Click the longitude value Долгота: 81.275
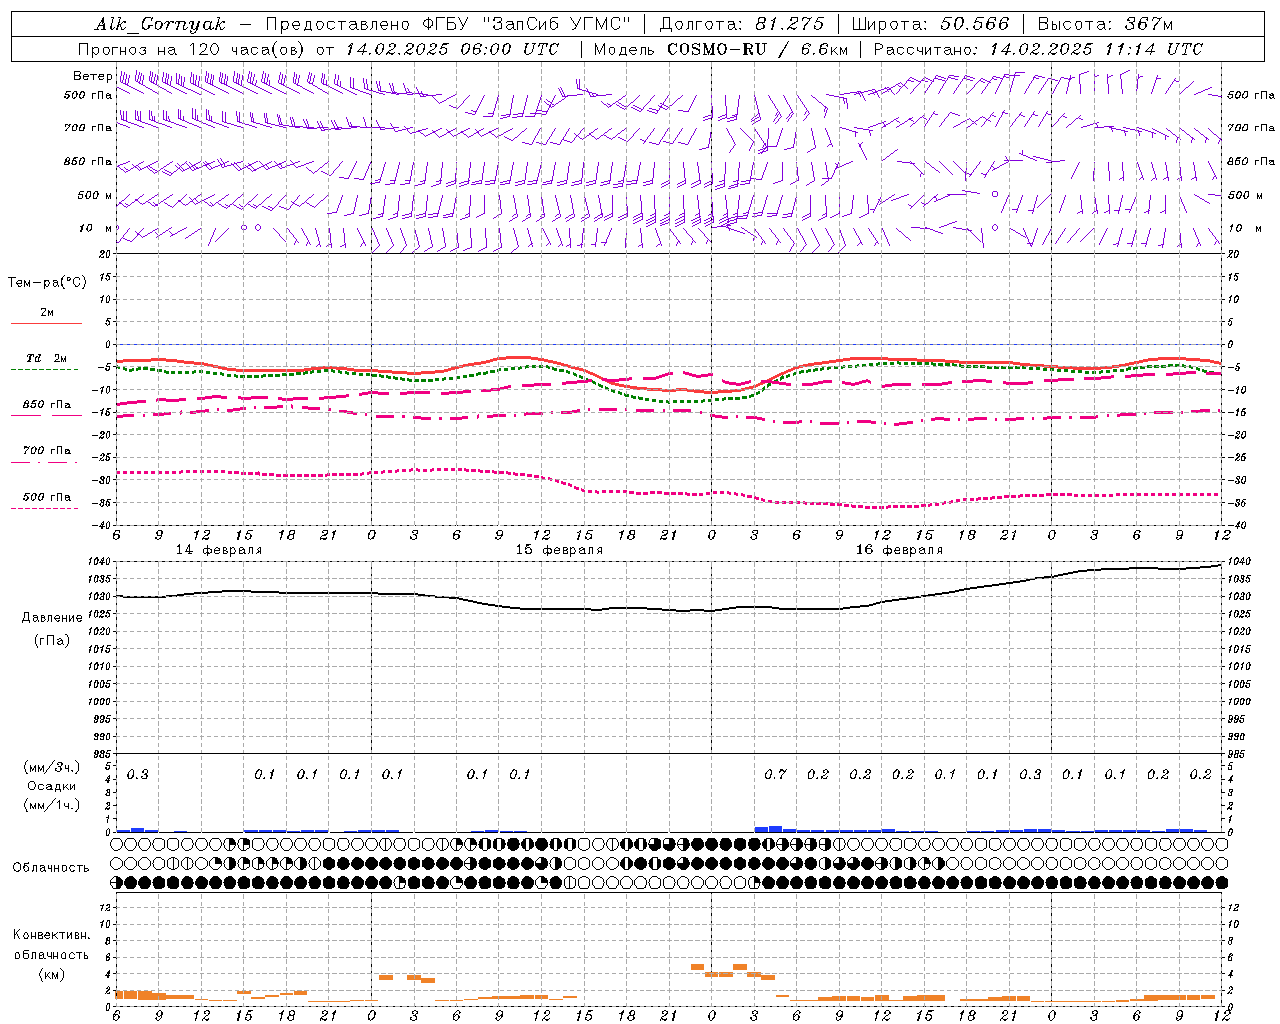 (x=742, y=24)
